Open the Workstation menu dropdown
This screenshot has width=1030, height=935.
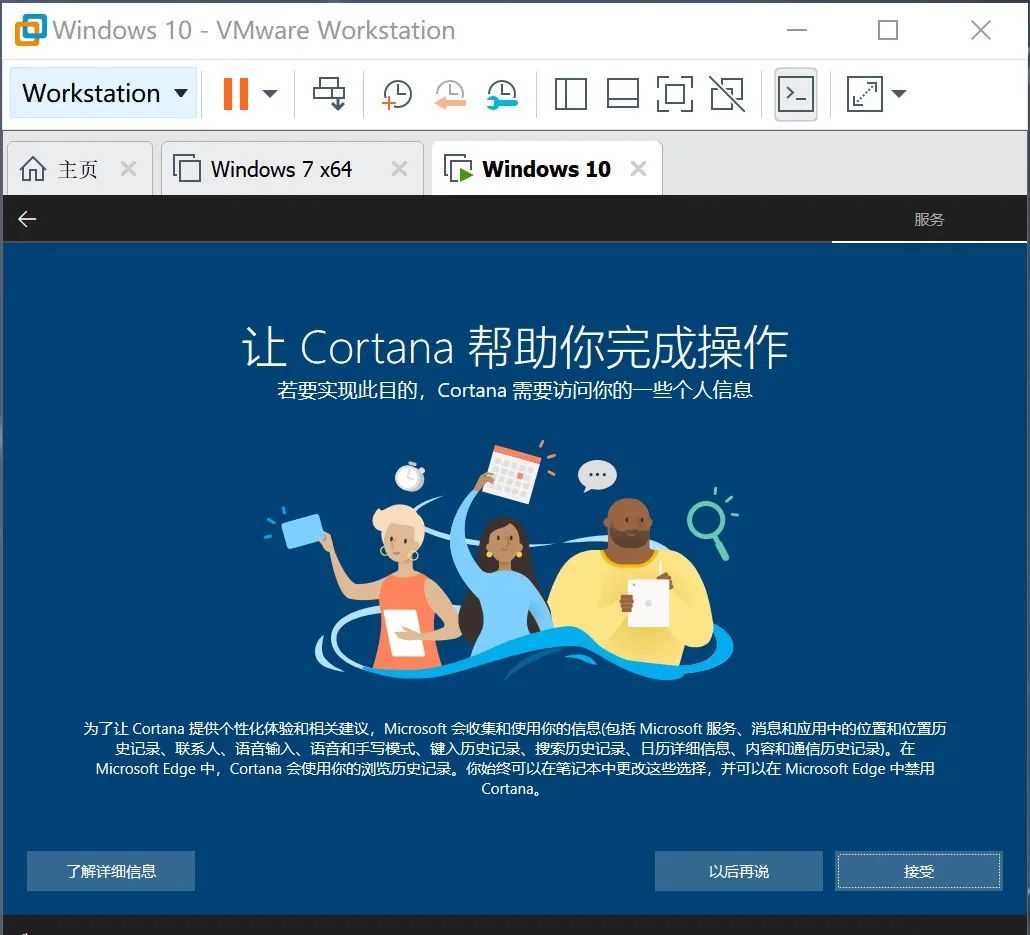pos(103,93)
